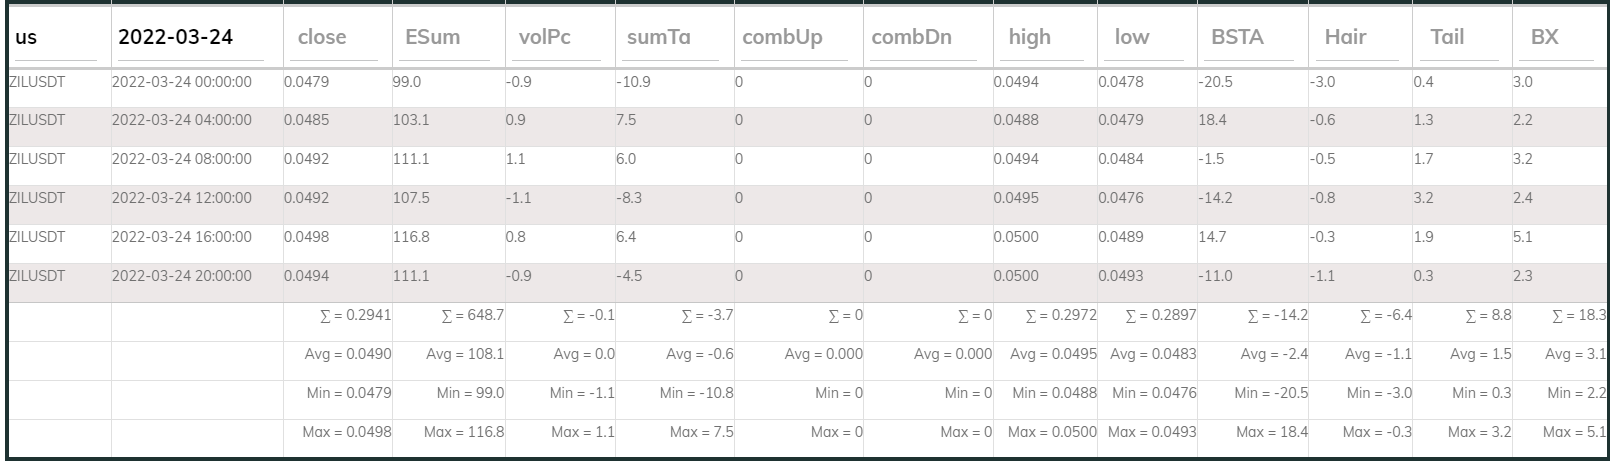Click the 'low' column filter field

(x=1147, y=38)
